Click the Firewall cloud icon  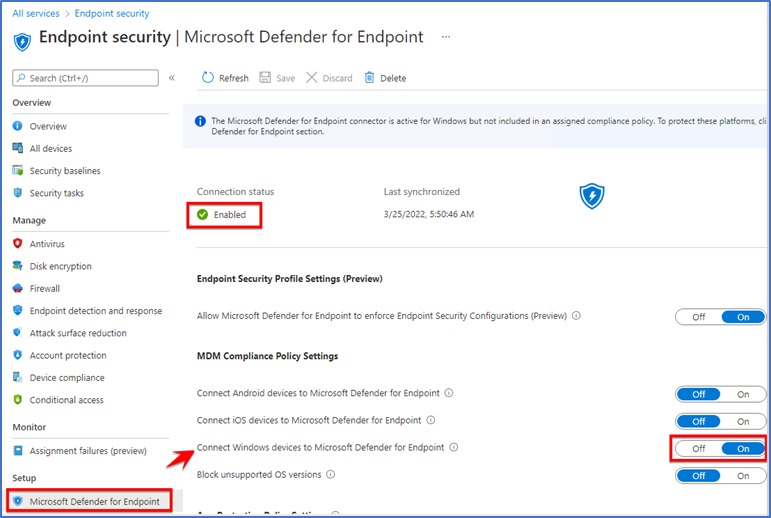[18, 288]
